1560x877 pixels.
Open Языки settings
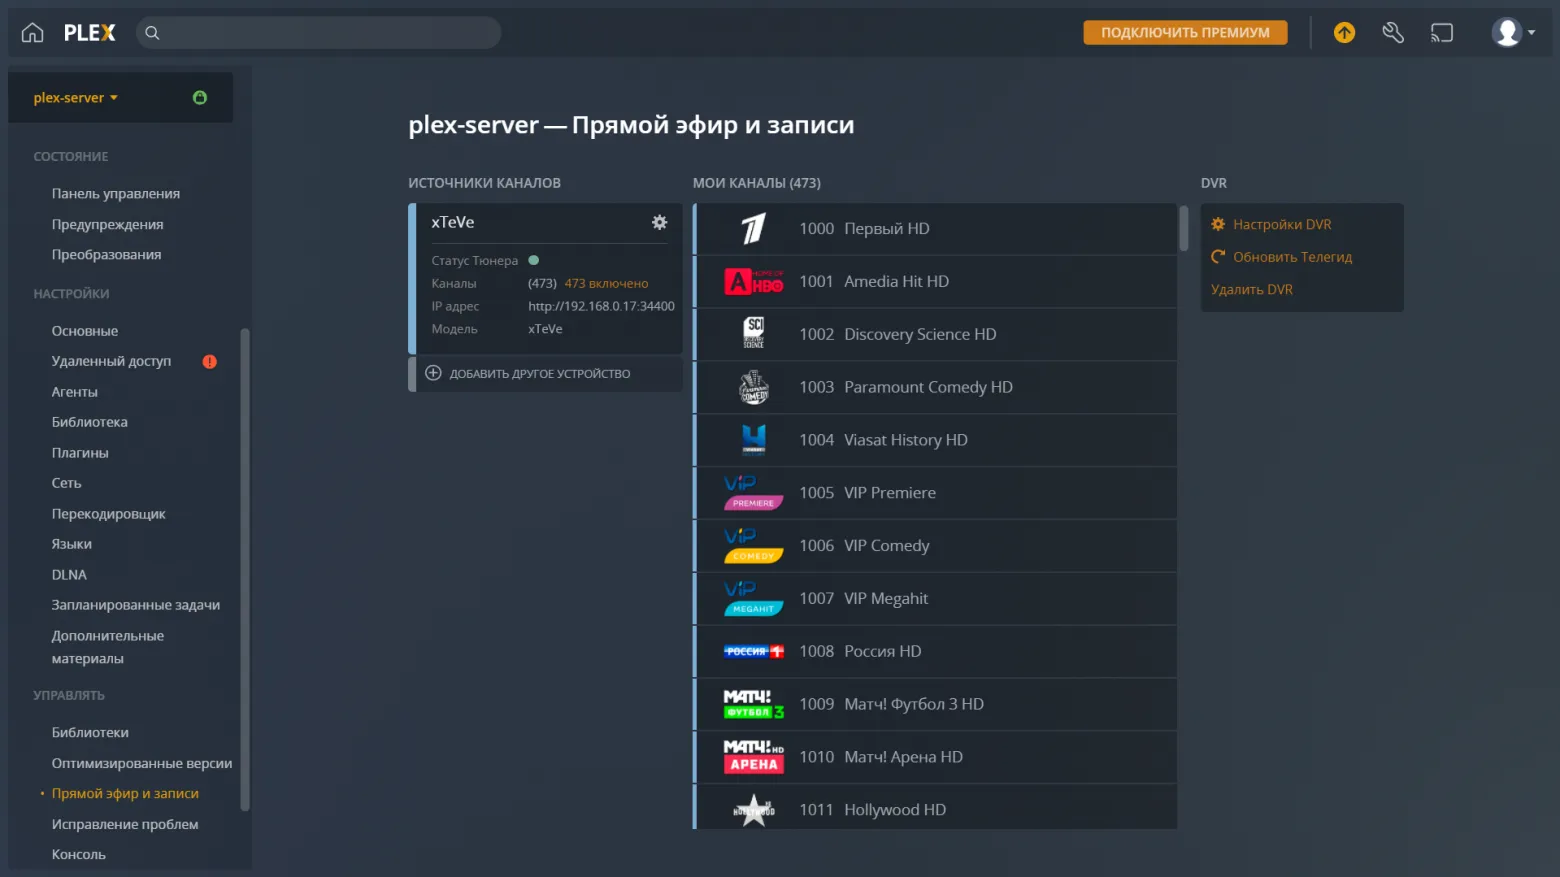coord(72,544)
